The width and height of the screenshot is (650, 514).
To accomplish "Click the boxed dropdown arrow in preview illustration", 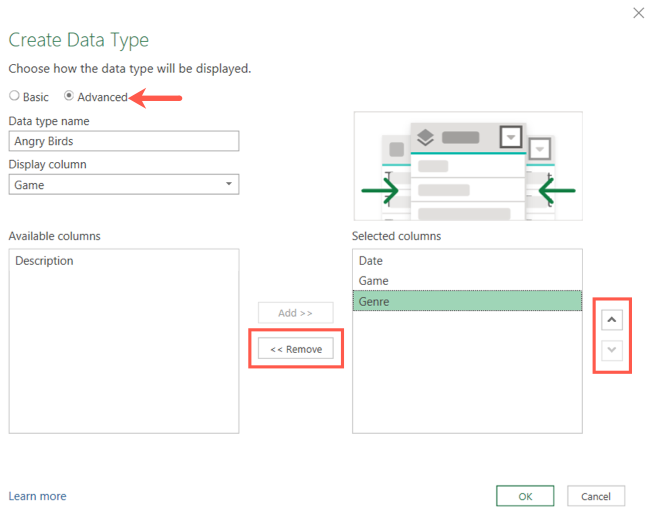I will [510, 137].
